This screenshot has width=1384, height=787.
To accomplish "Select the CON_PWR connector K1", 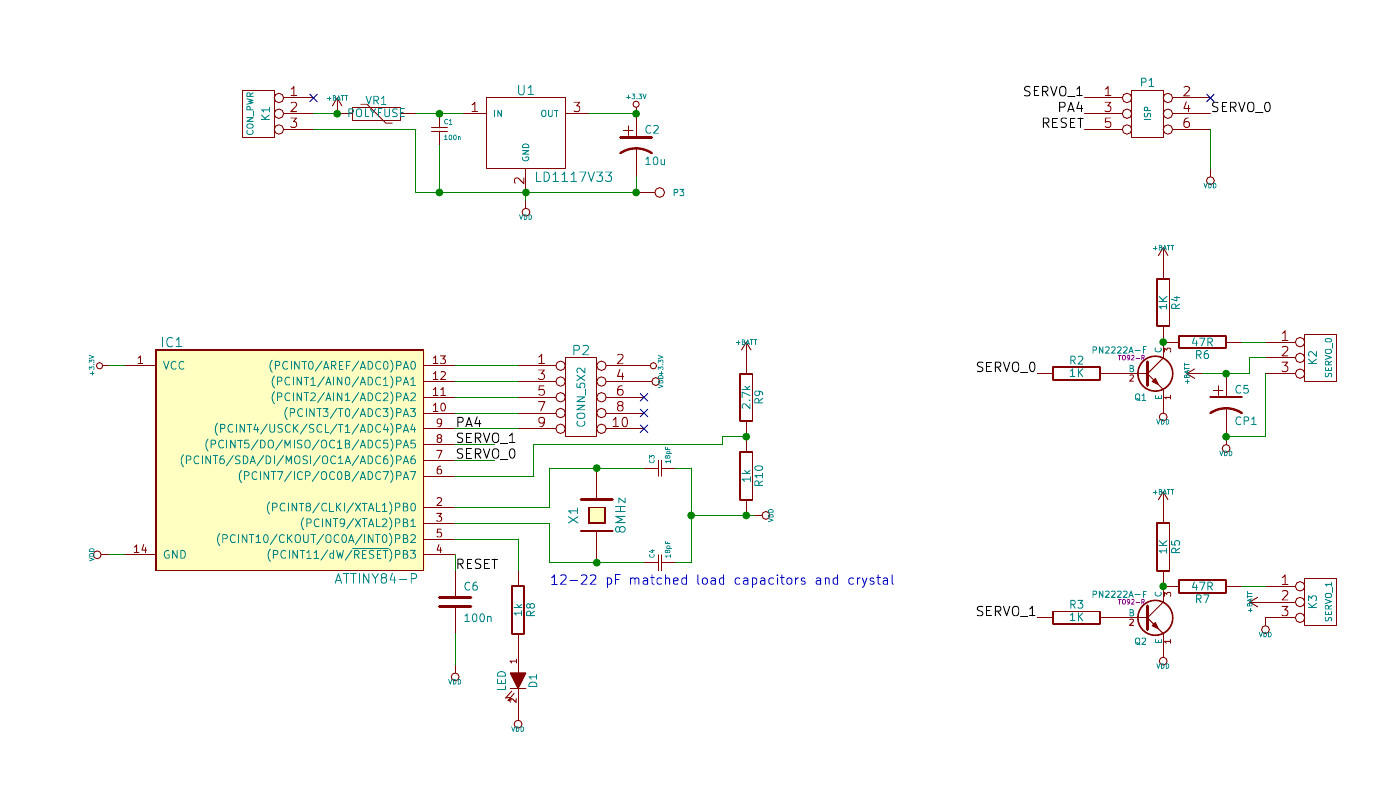I will 258,112.
